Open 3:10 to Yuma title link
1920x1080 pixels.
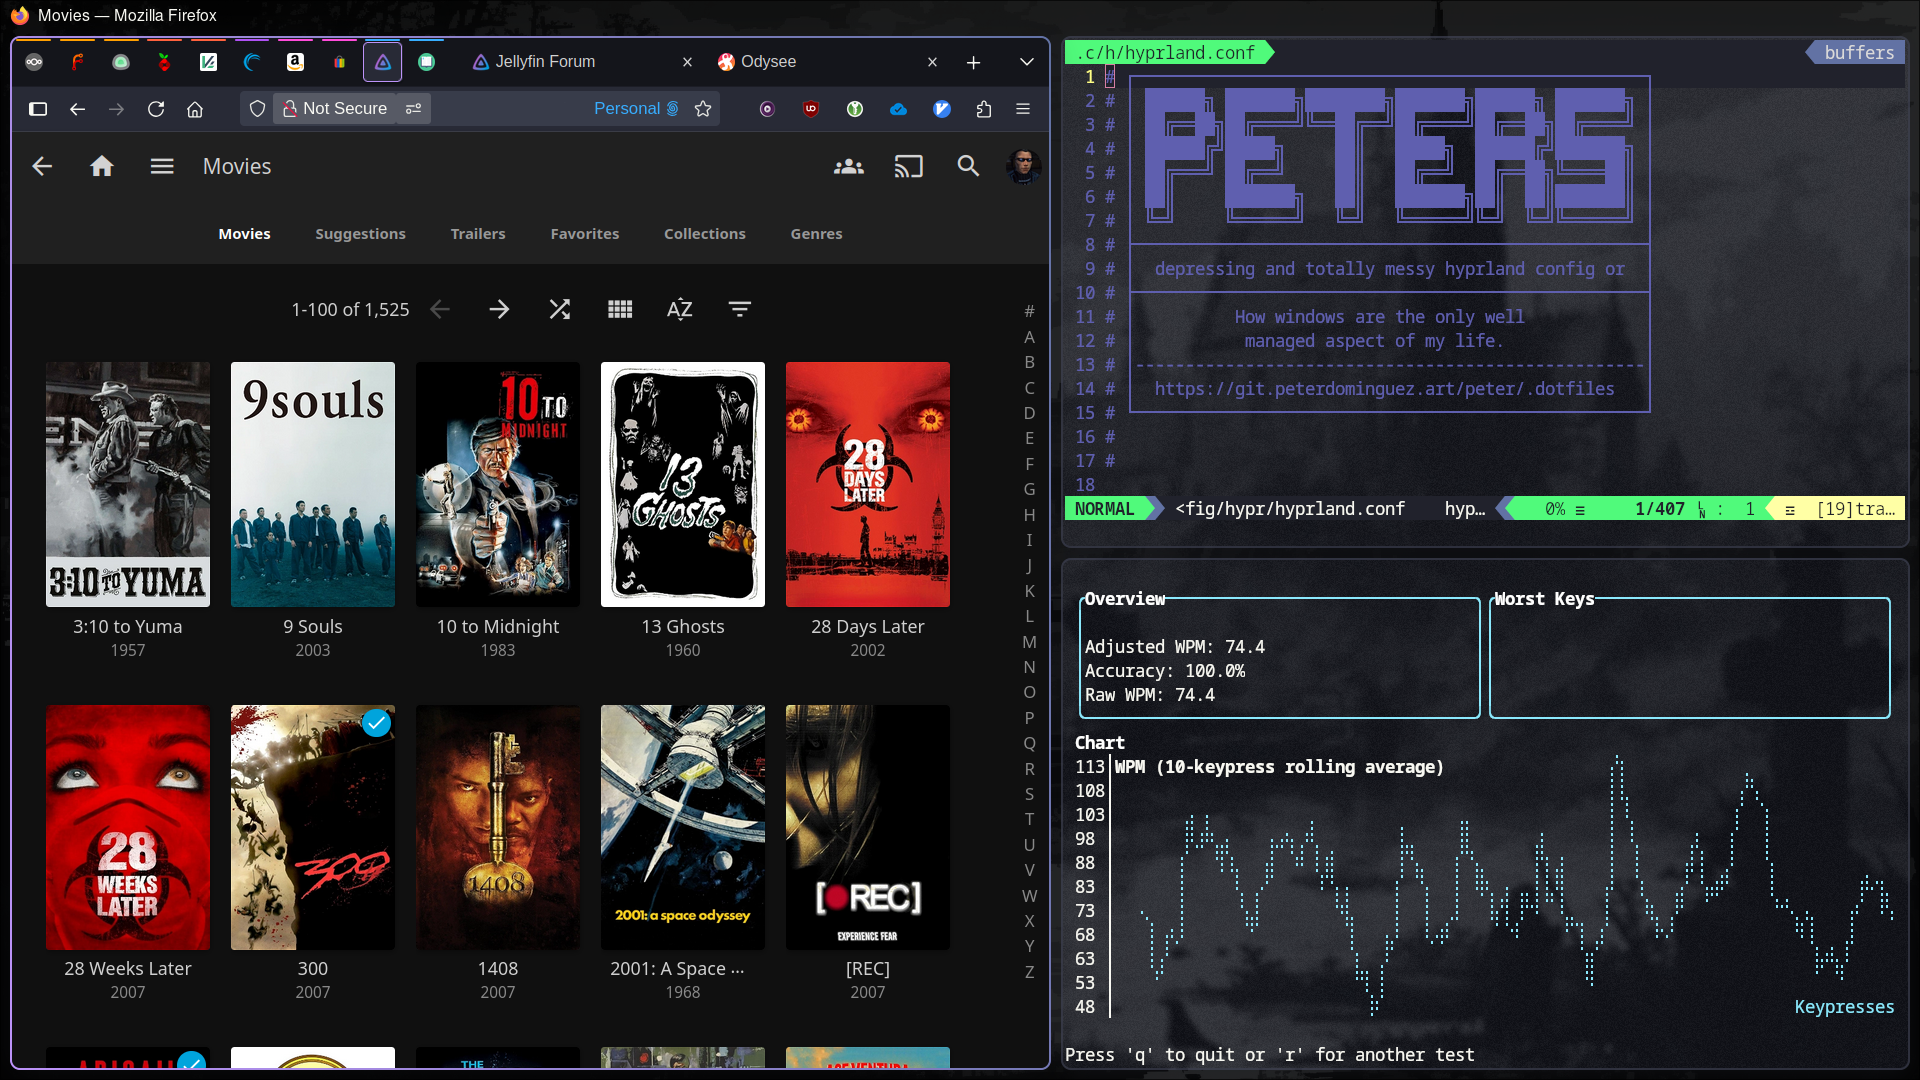pos(128,627)
